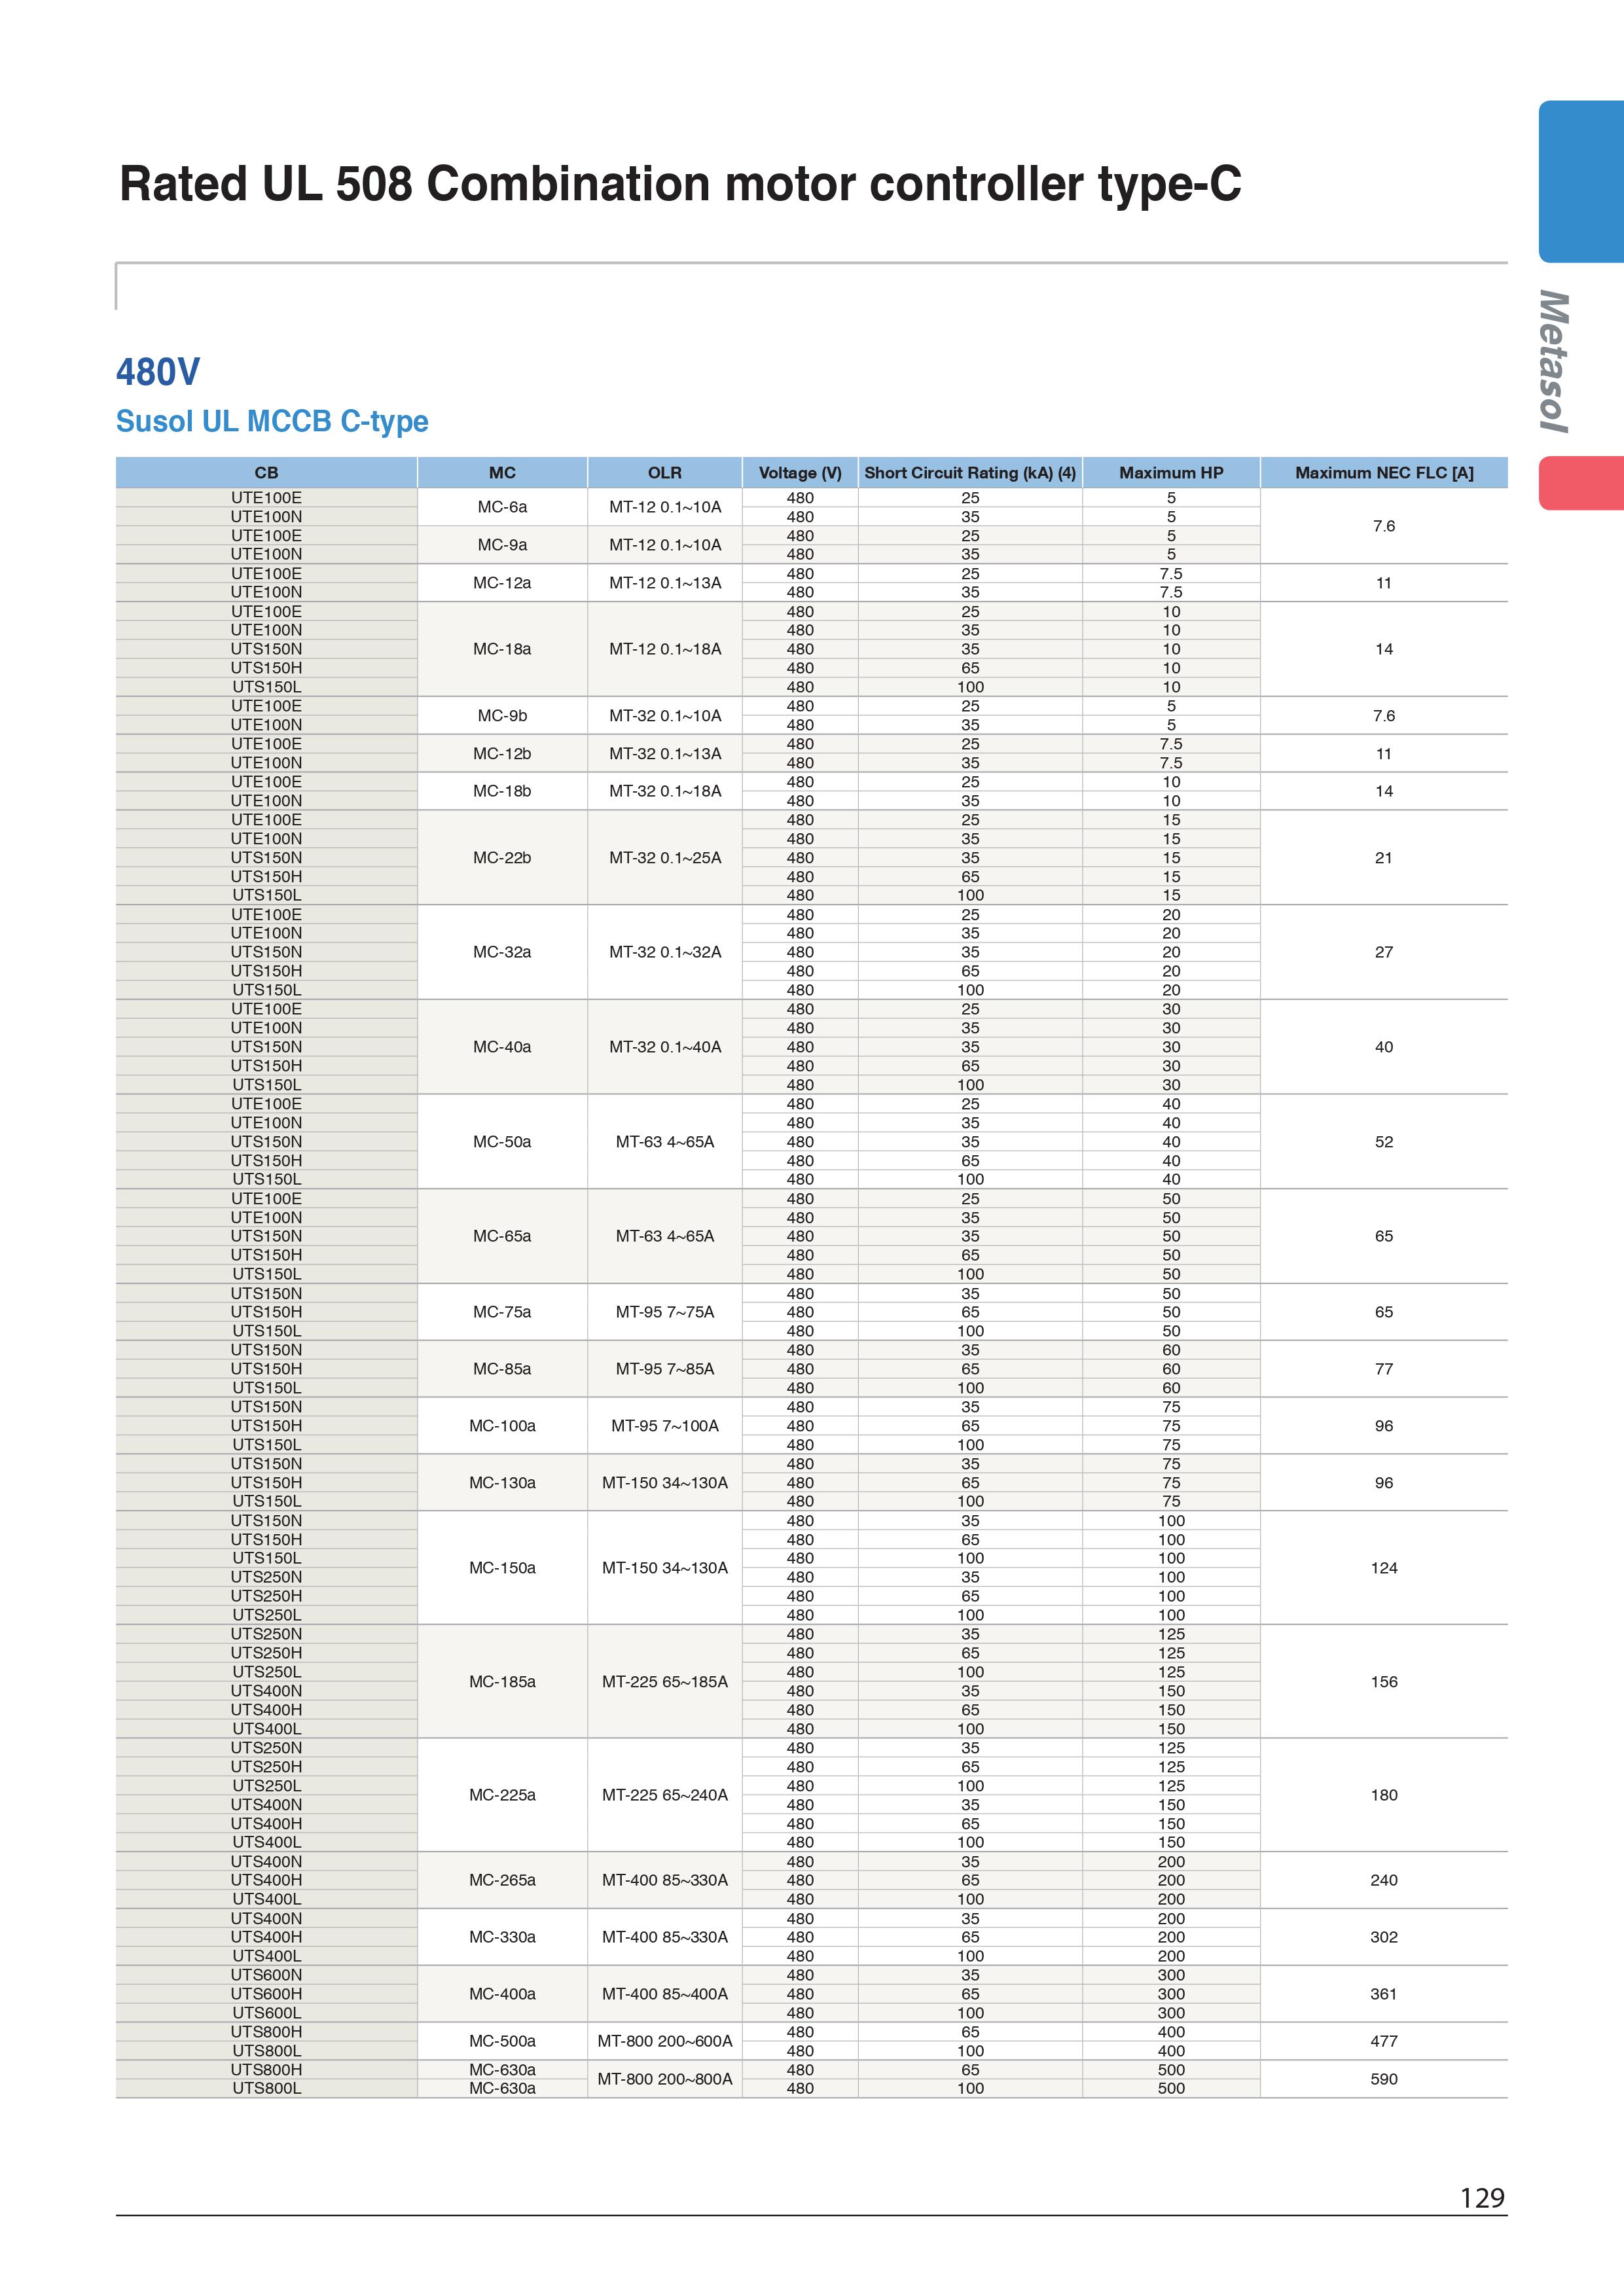Click the 'MT-12 0.1~18A' overload relay cell

[665, 649]
